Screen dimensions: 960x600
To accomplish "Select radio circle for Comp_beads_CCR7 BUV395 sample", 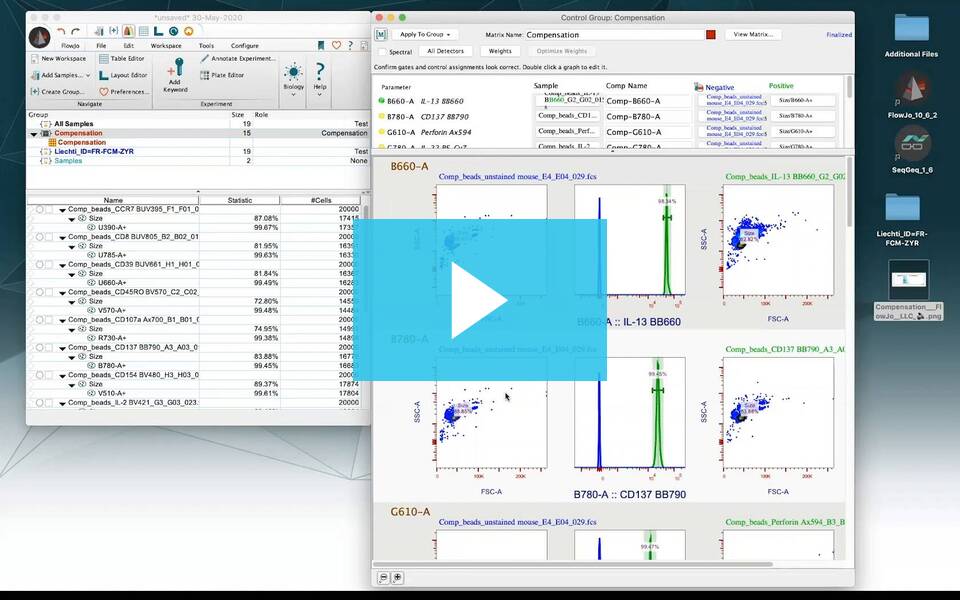I will tap(39, 209).
